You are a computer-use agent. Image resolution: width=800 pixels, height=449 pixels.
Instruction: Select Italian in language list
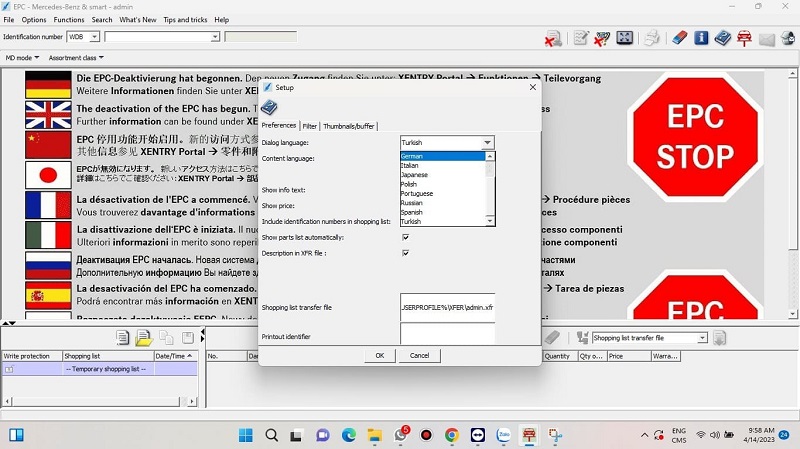pyautogui.click(x=442, y=165)
